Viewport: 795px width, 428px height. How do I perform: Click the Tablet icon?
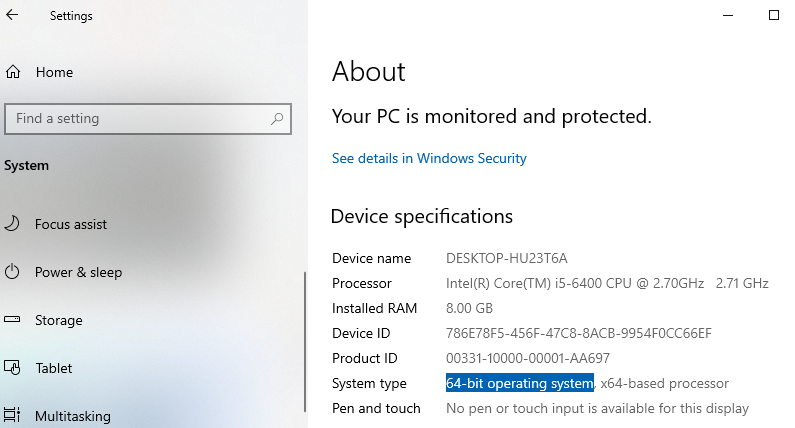coord(12,368)
